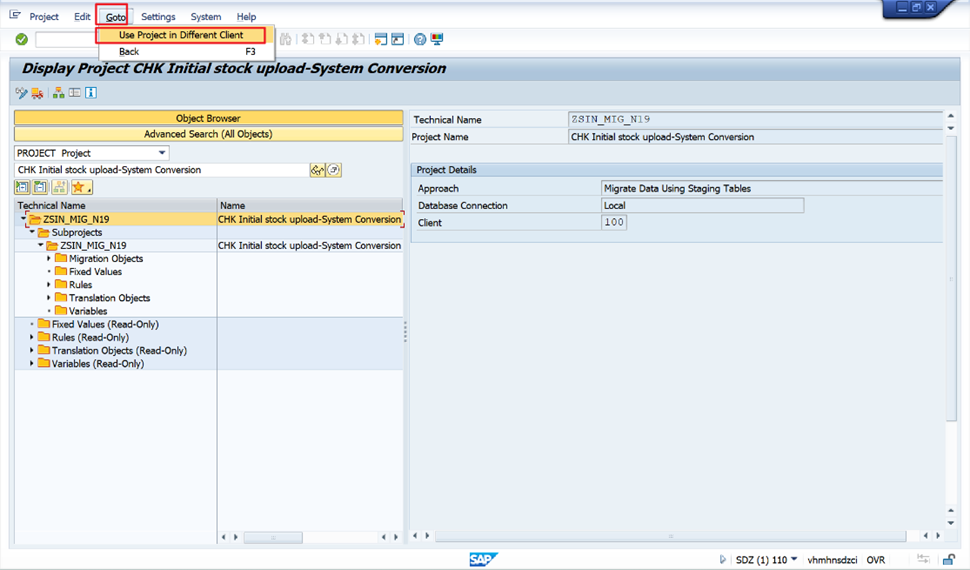Click the blue Information icon
This screenshot has width=970, height=570.
pos(91,93)
